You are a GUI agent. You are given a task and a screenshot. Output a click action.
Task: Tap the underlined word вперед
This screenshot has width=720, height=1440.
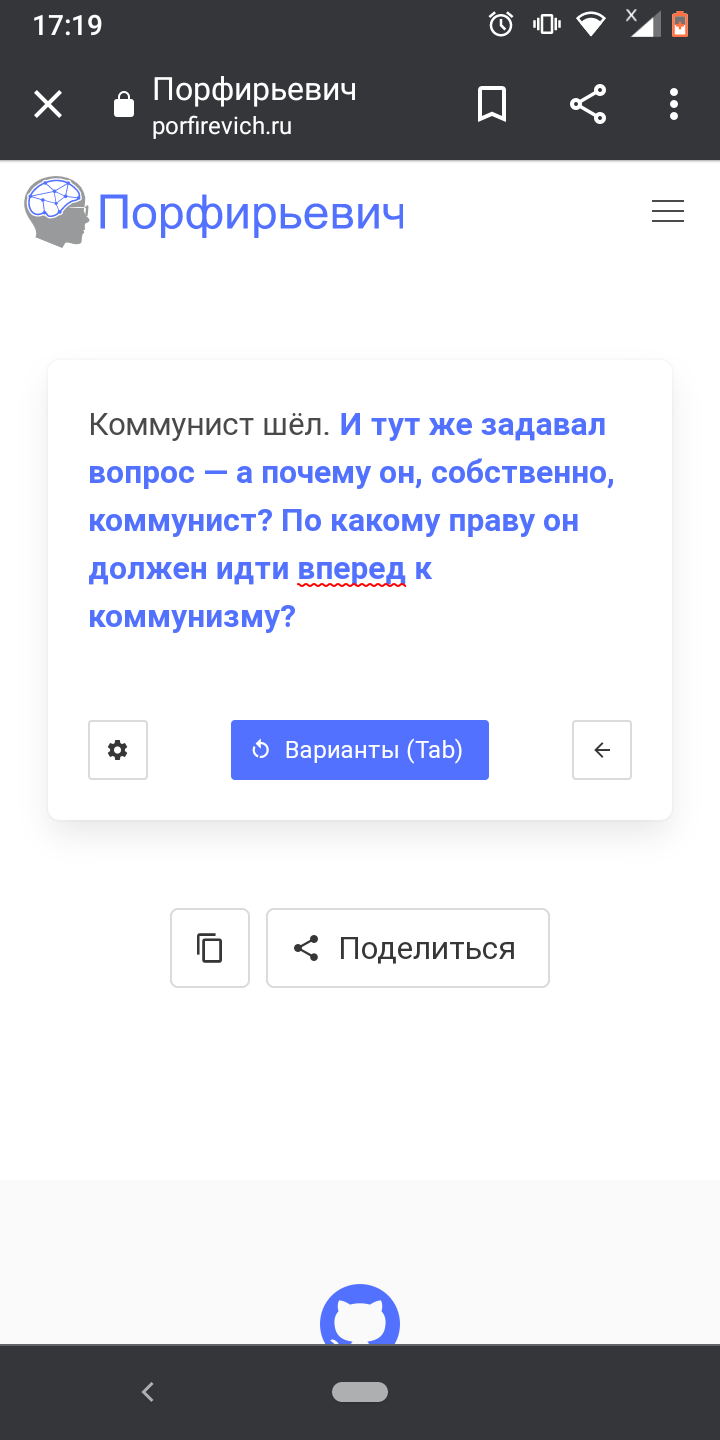click(351, 570)
